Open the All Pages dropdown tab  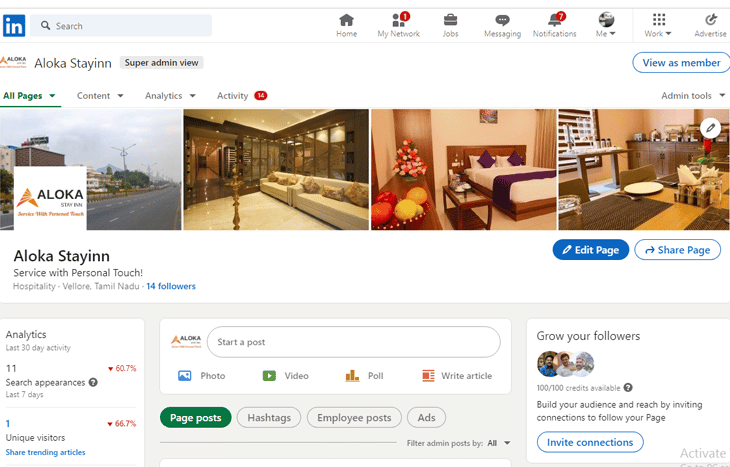(x=29, y=96)
